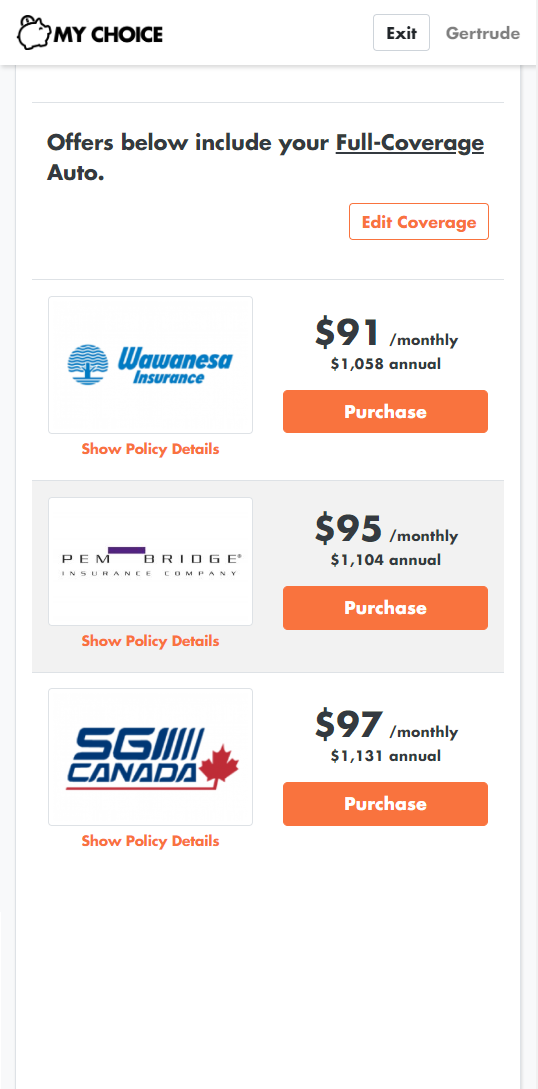Click the $91 monthly price text
The height and width of the screenshot is (1089, 538).
pyautogui.click(x=386, y=333)
